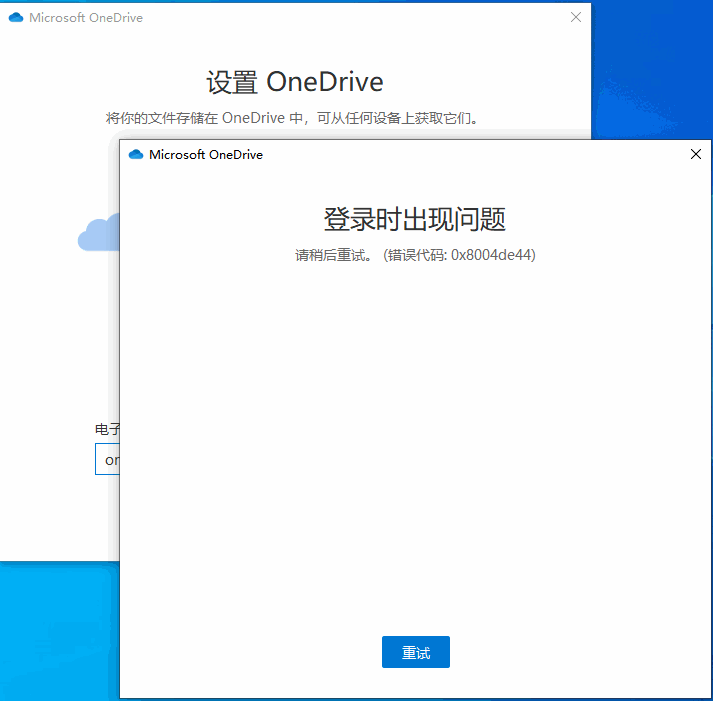Image resolution: width=713 pixels, height=701 pixels.
Task: Click the blank white body of the error dialog
Action: [x=415, y=432]
